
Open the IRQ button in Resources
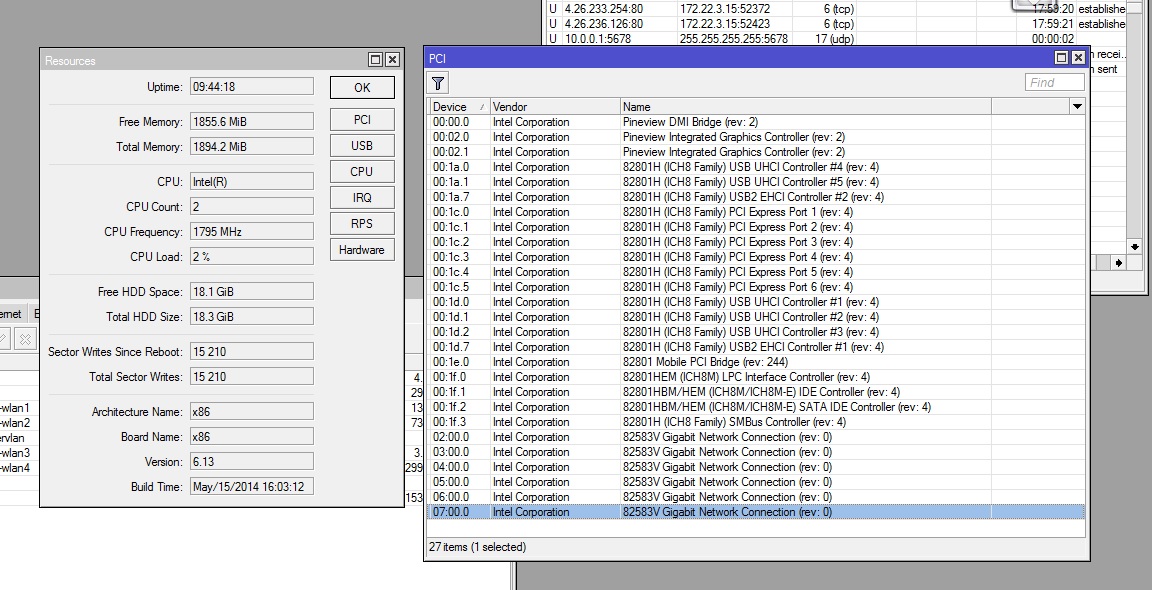pyautogui.click(x=362, y=198)
